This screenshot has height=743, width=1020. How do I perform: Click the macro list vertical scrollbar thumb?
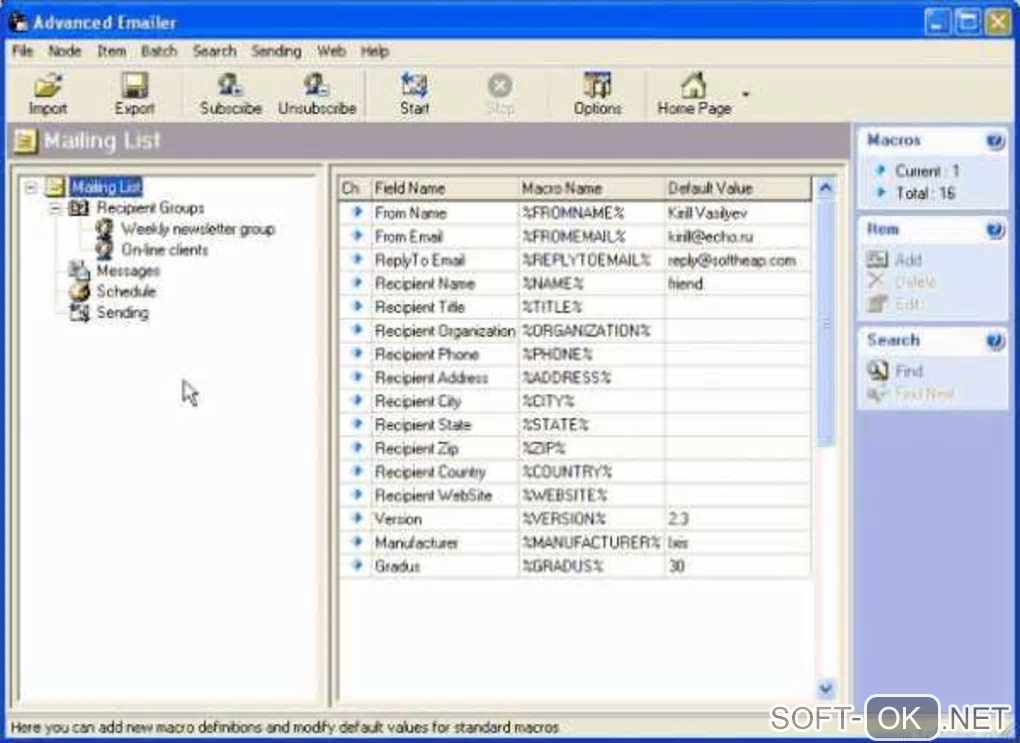click(825, 323)
